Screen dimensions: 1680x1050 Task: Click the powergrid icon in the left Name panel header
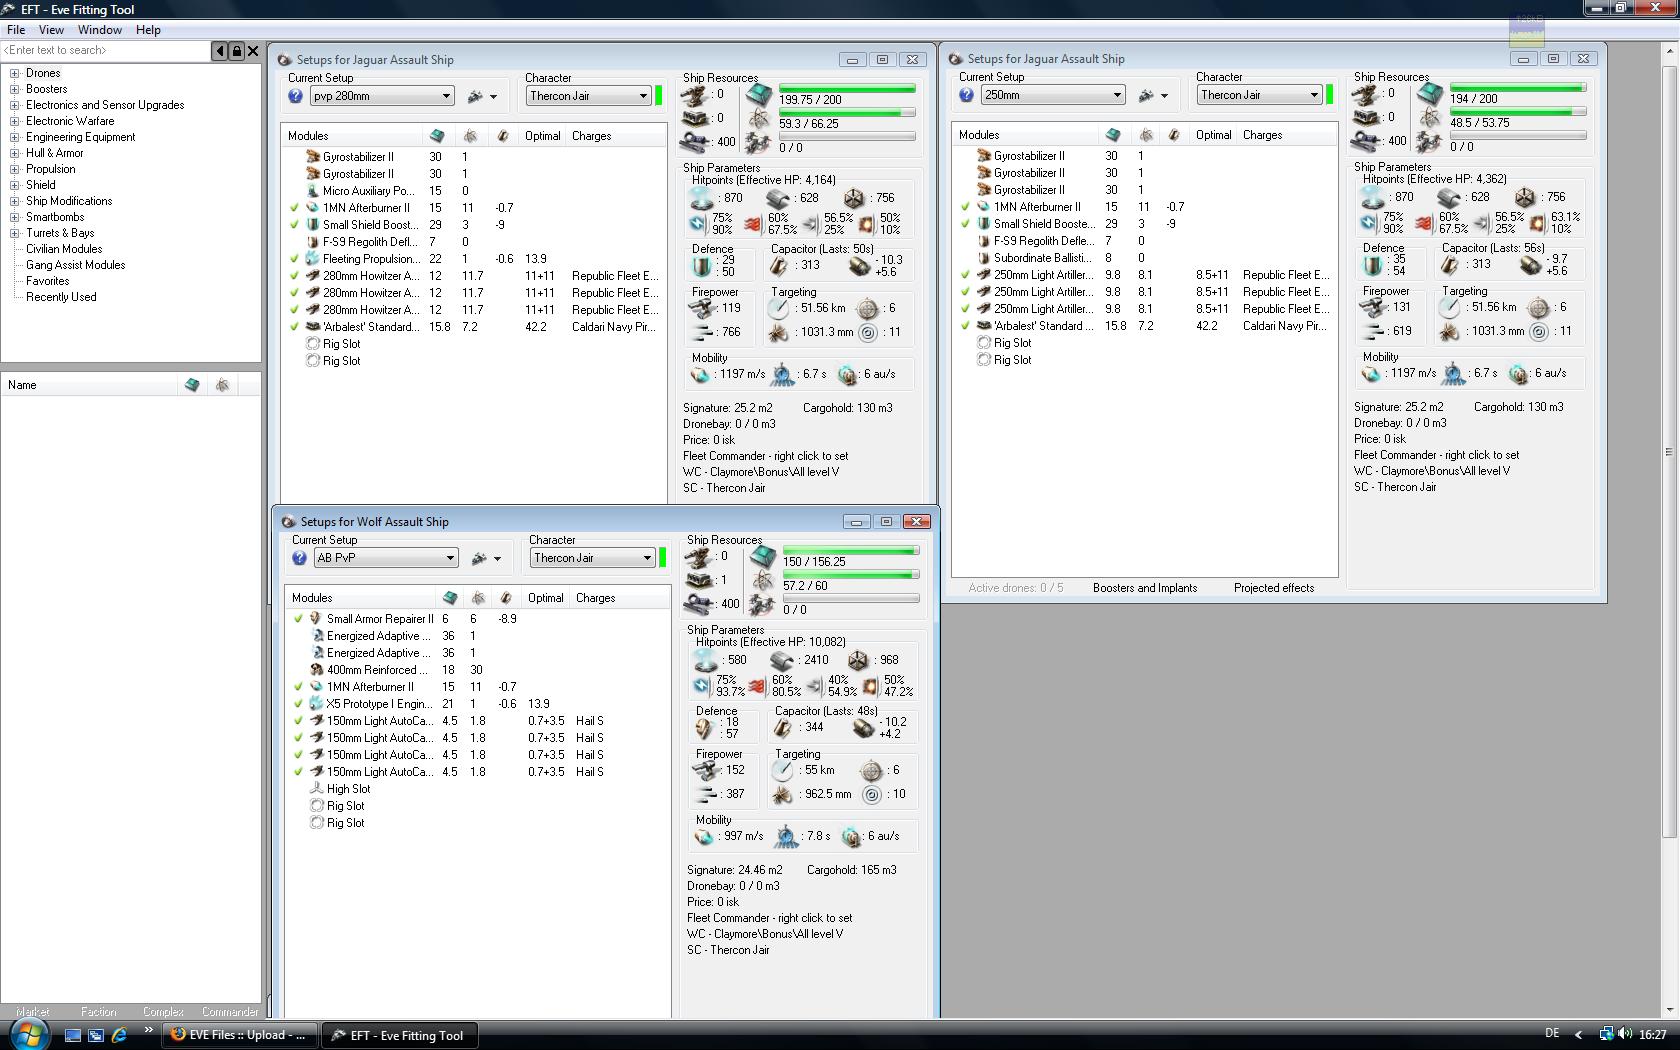pos(222,385)
